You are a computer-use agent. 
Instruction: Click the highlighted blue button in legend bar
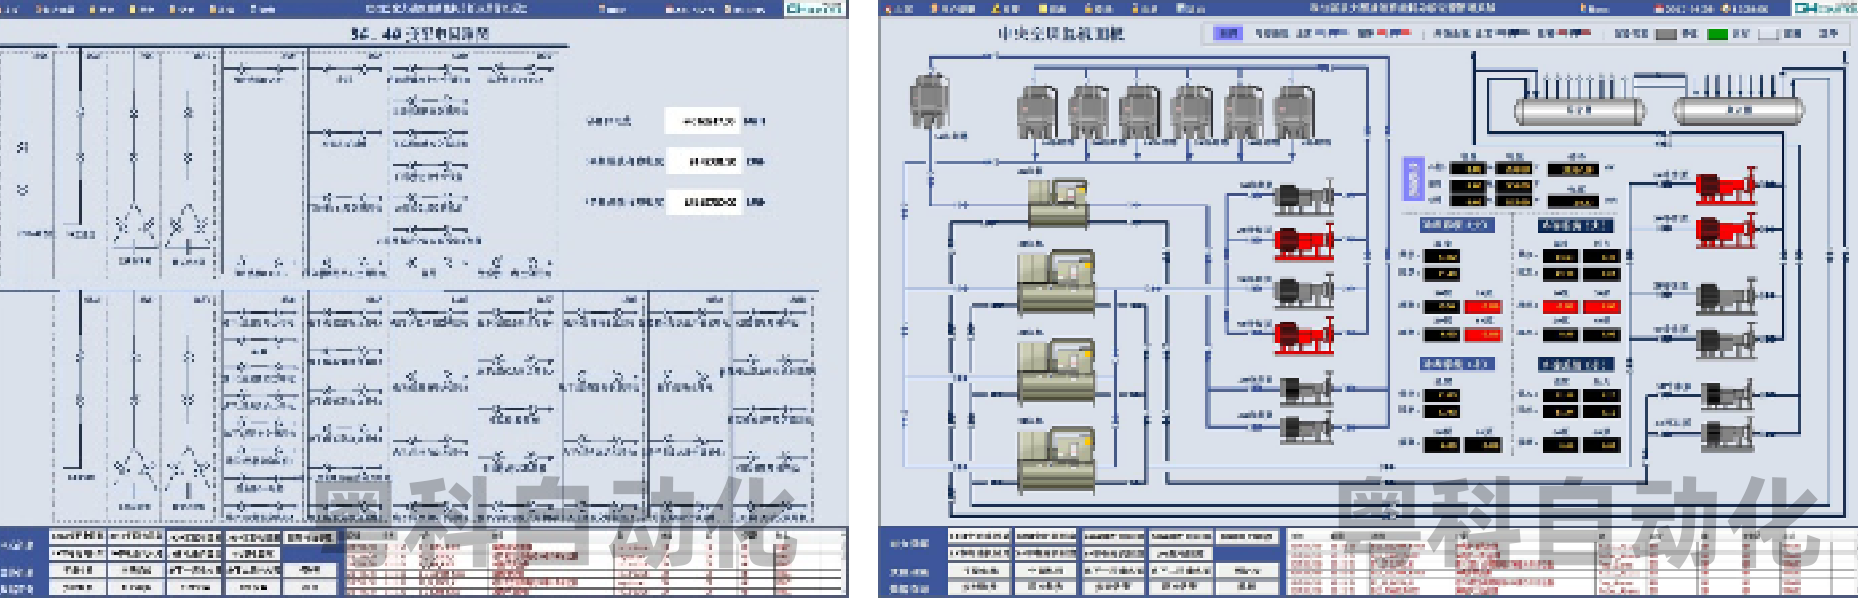coord(1227,33)
